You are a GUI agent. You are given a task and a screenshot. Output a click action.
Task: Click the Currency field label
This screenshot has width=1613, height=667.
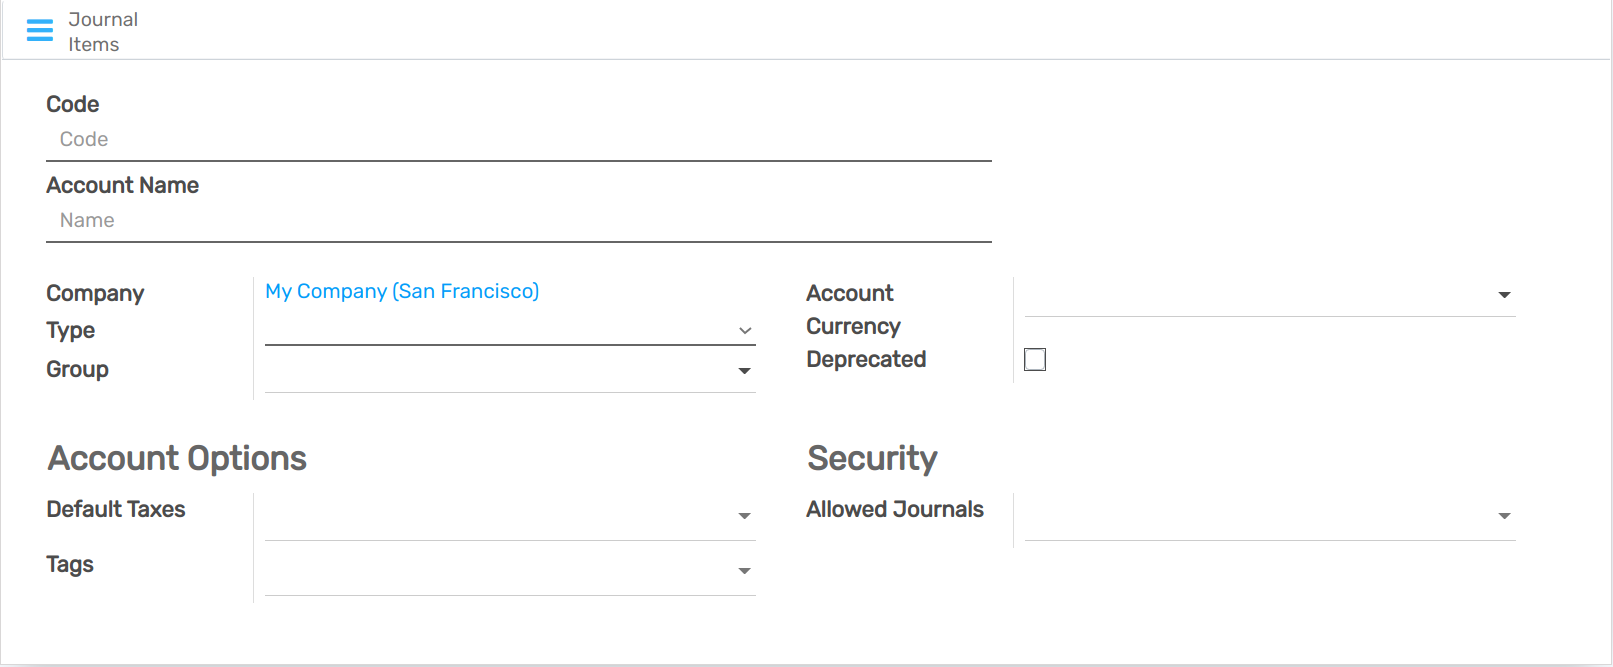(x=853, y=326)
